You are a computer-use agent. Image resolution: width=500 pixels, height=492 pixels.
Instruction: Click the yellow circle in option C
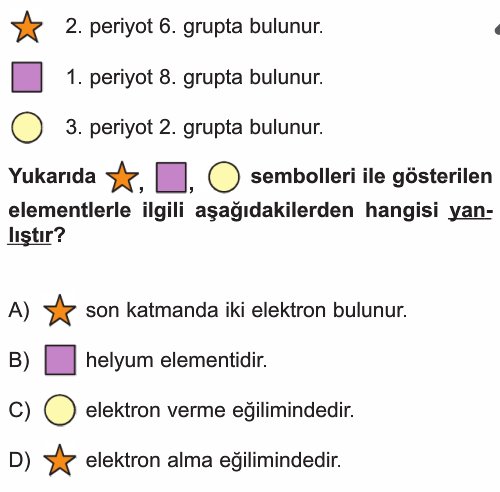[x=60, y=410]
